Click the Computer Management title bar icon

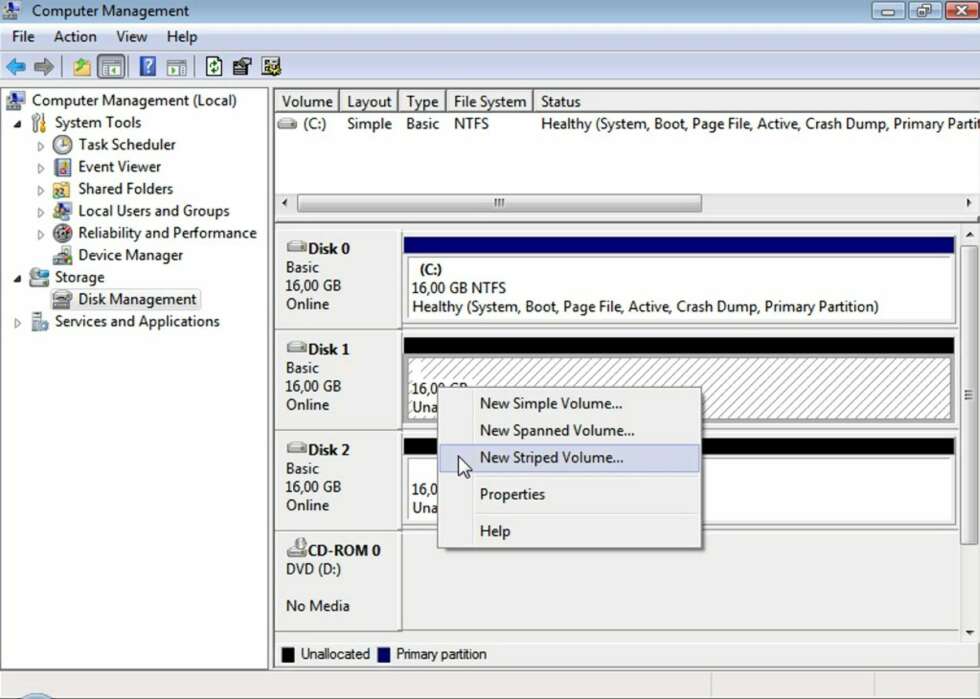pyautogui.click(x=11, y=10)
